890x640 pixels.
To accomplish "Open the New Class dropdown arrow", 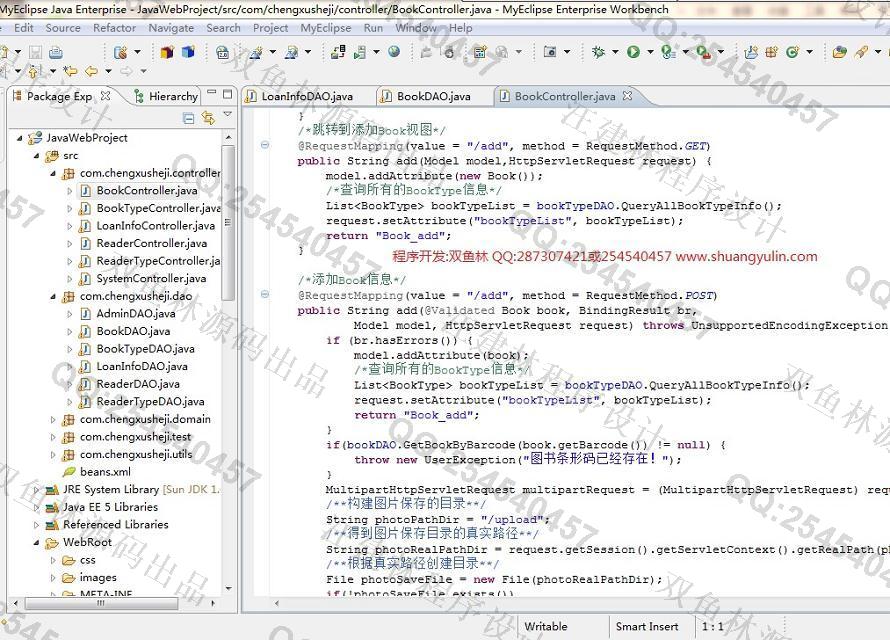I will point(809,52).
